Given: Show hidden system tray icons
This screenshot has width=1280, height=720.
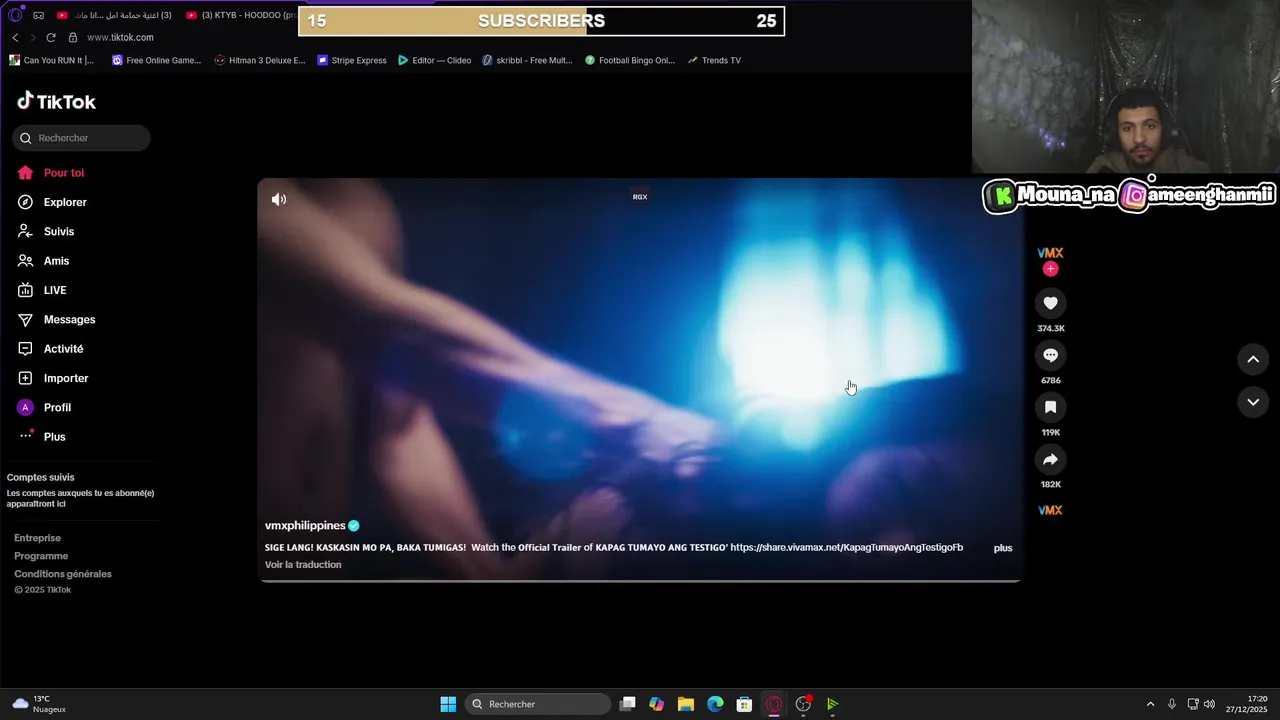Looking at the screenshot, I should [x=1150, y=704].
